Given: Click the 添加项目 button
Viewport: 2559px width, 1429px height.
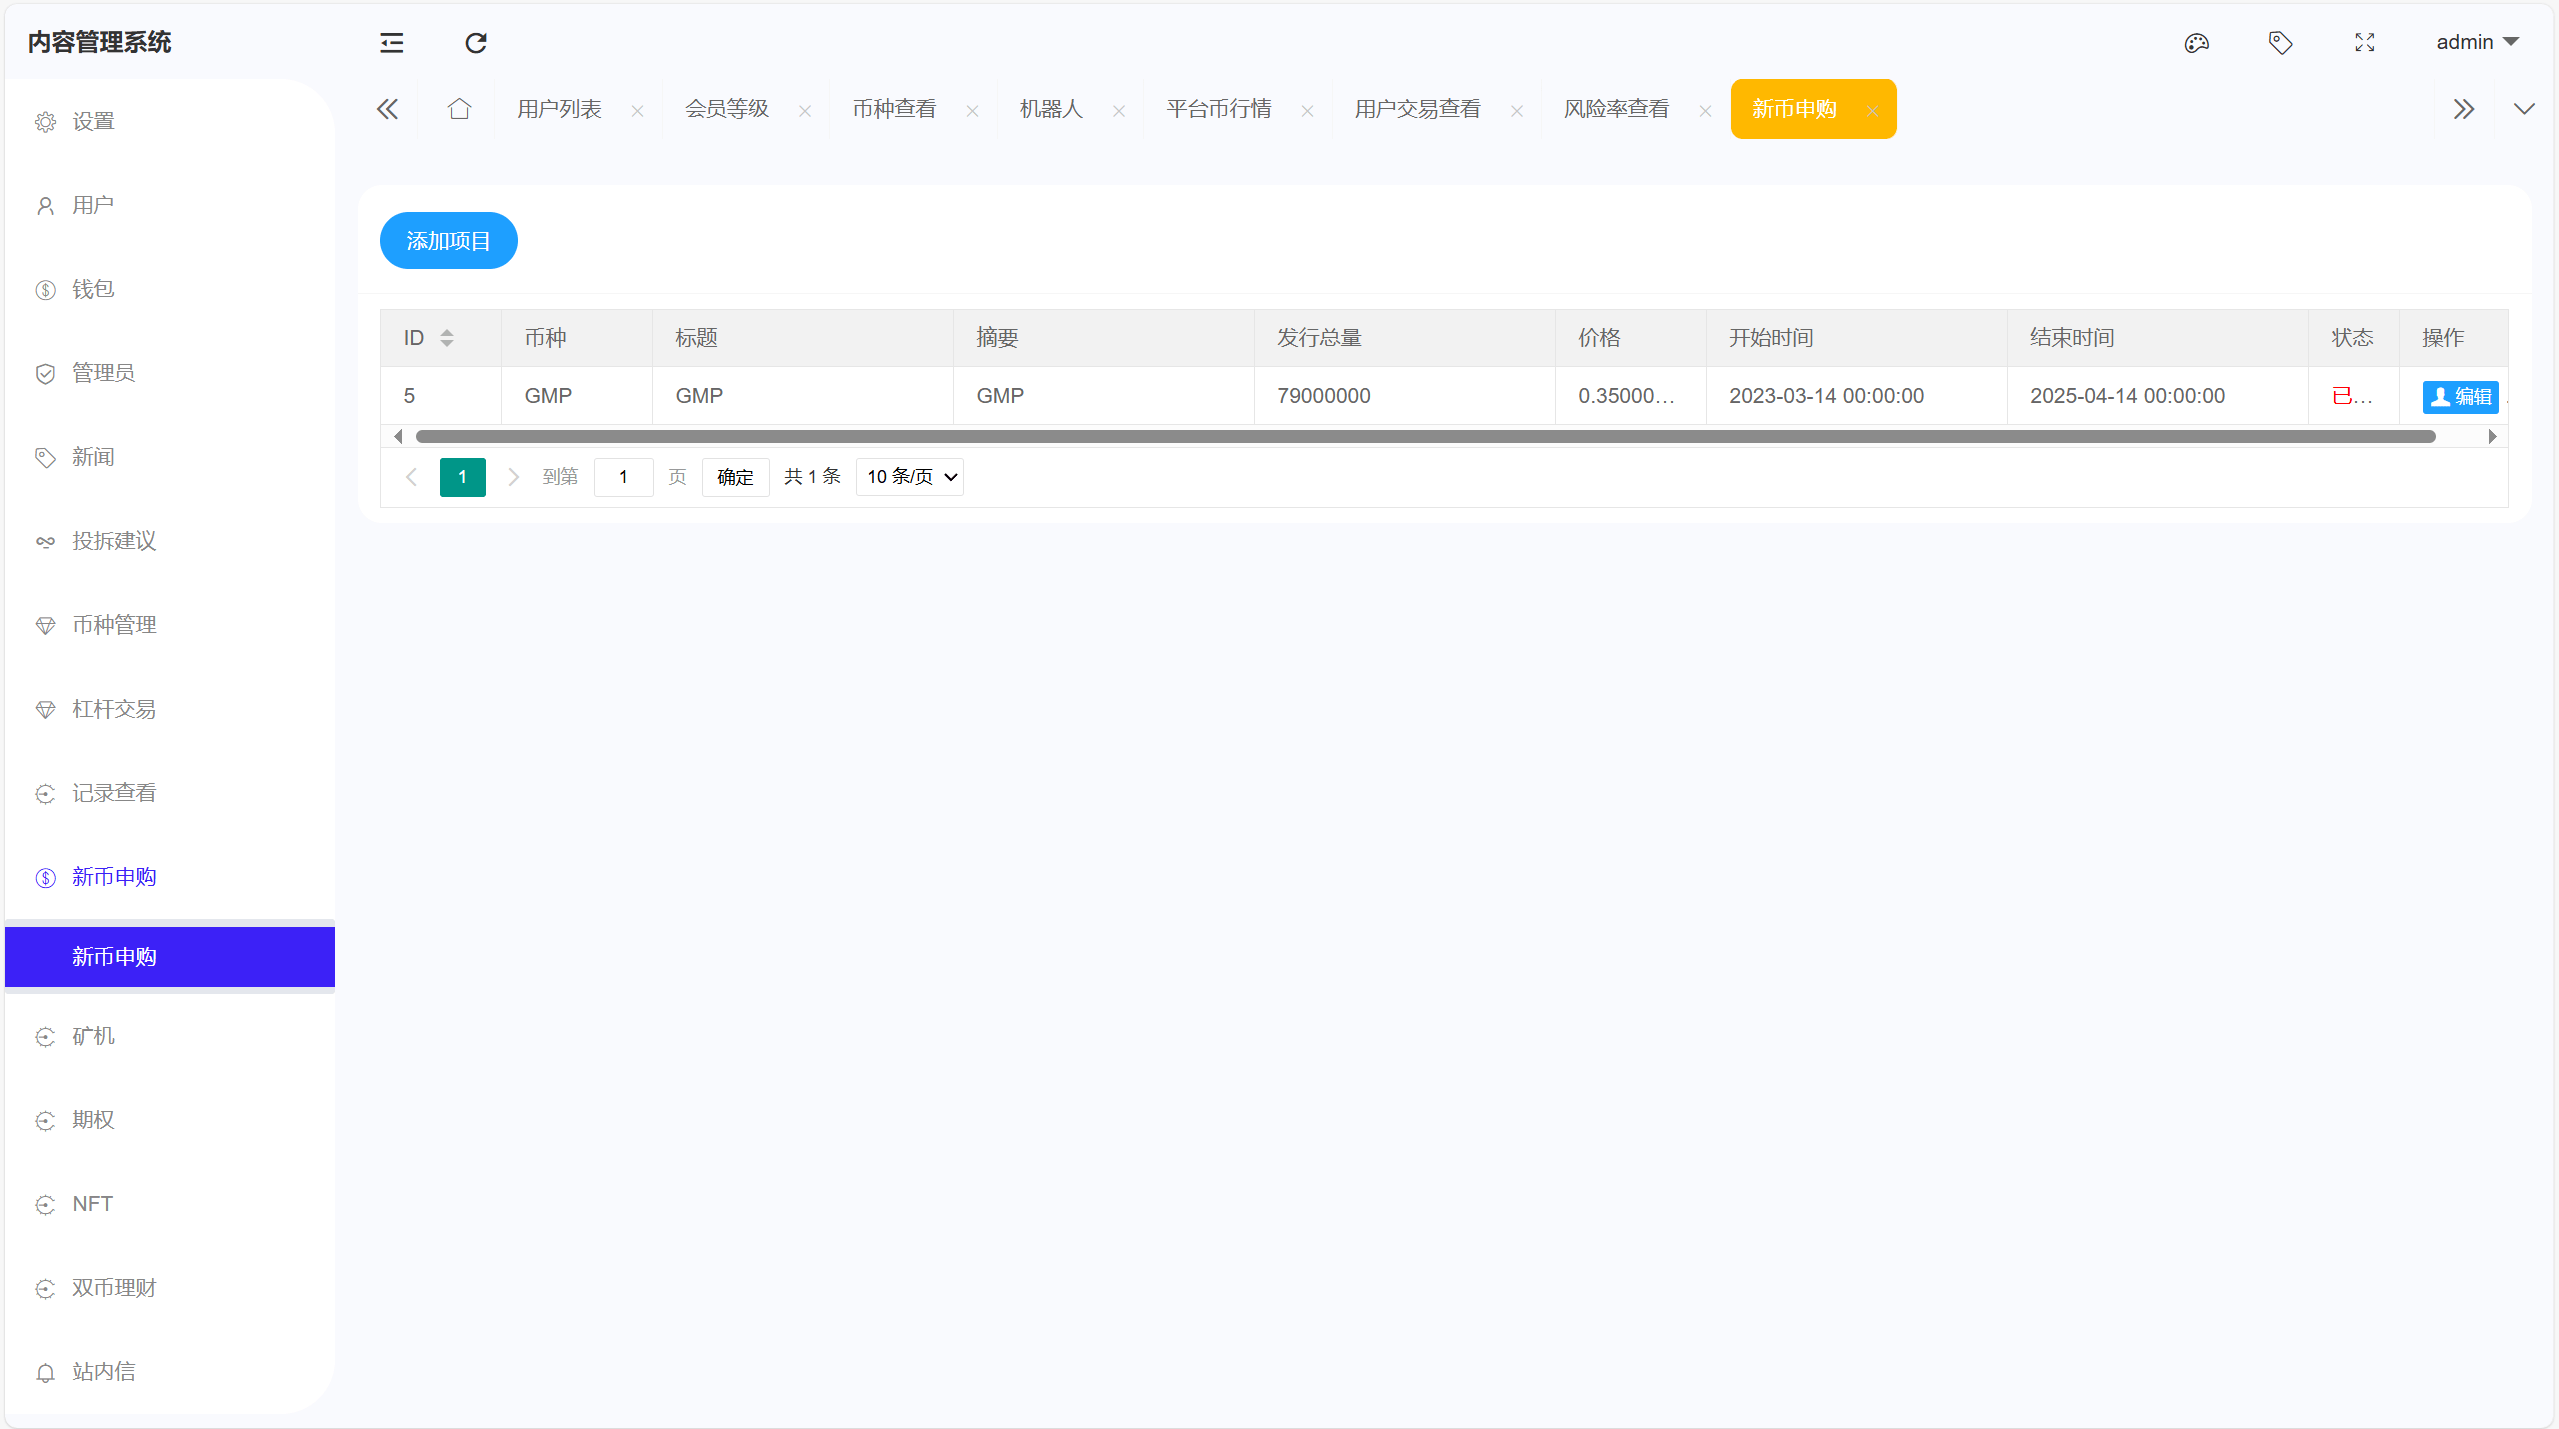Looking at the screenshot, I should pos(447,240).
